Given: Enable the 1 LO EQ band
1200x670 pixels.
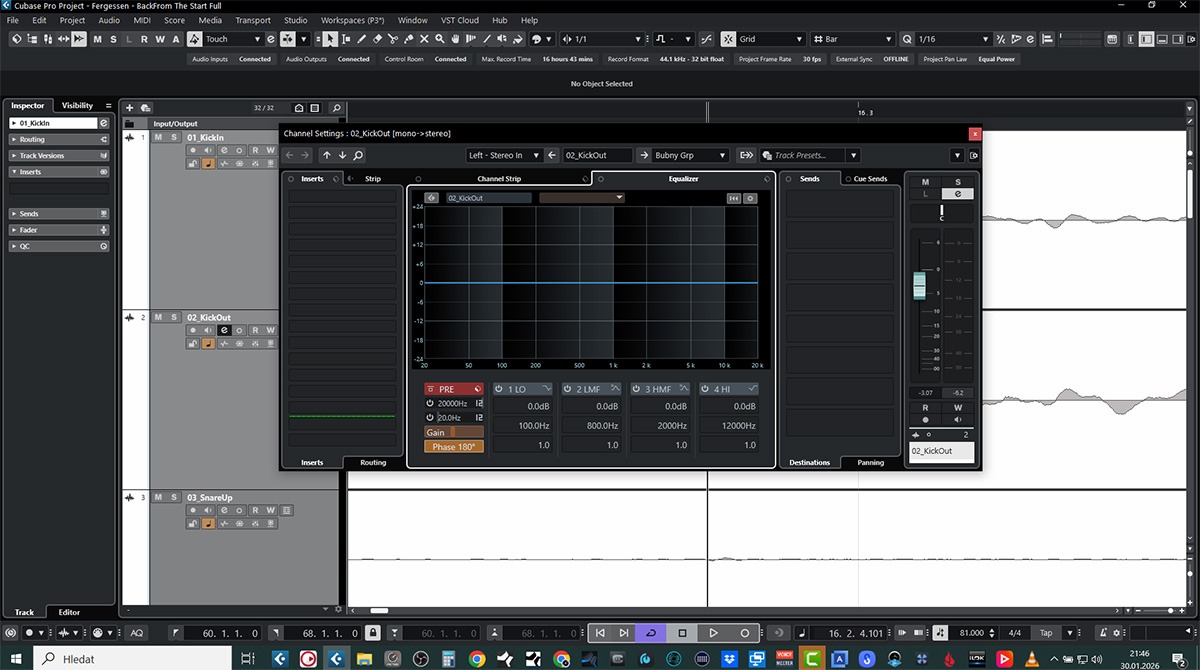Looking at the screenshot, I should [x=499, y=389].
